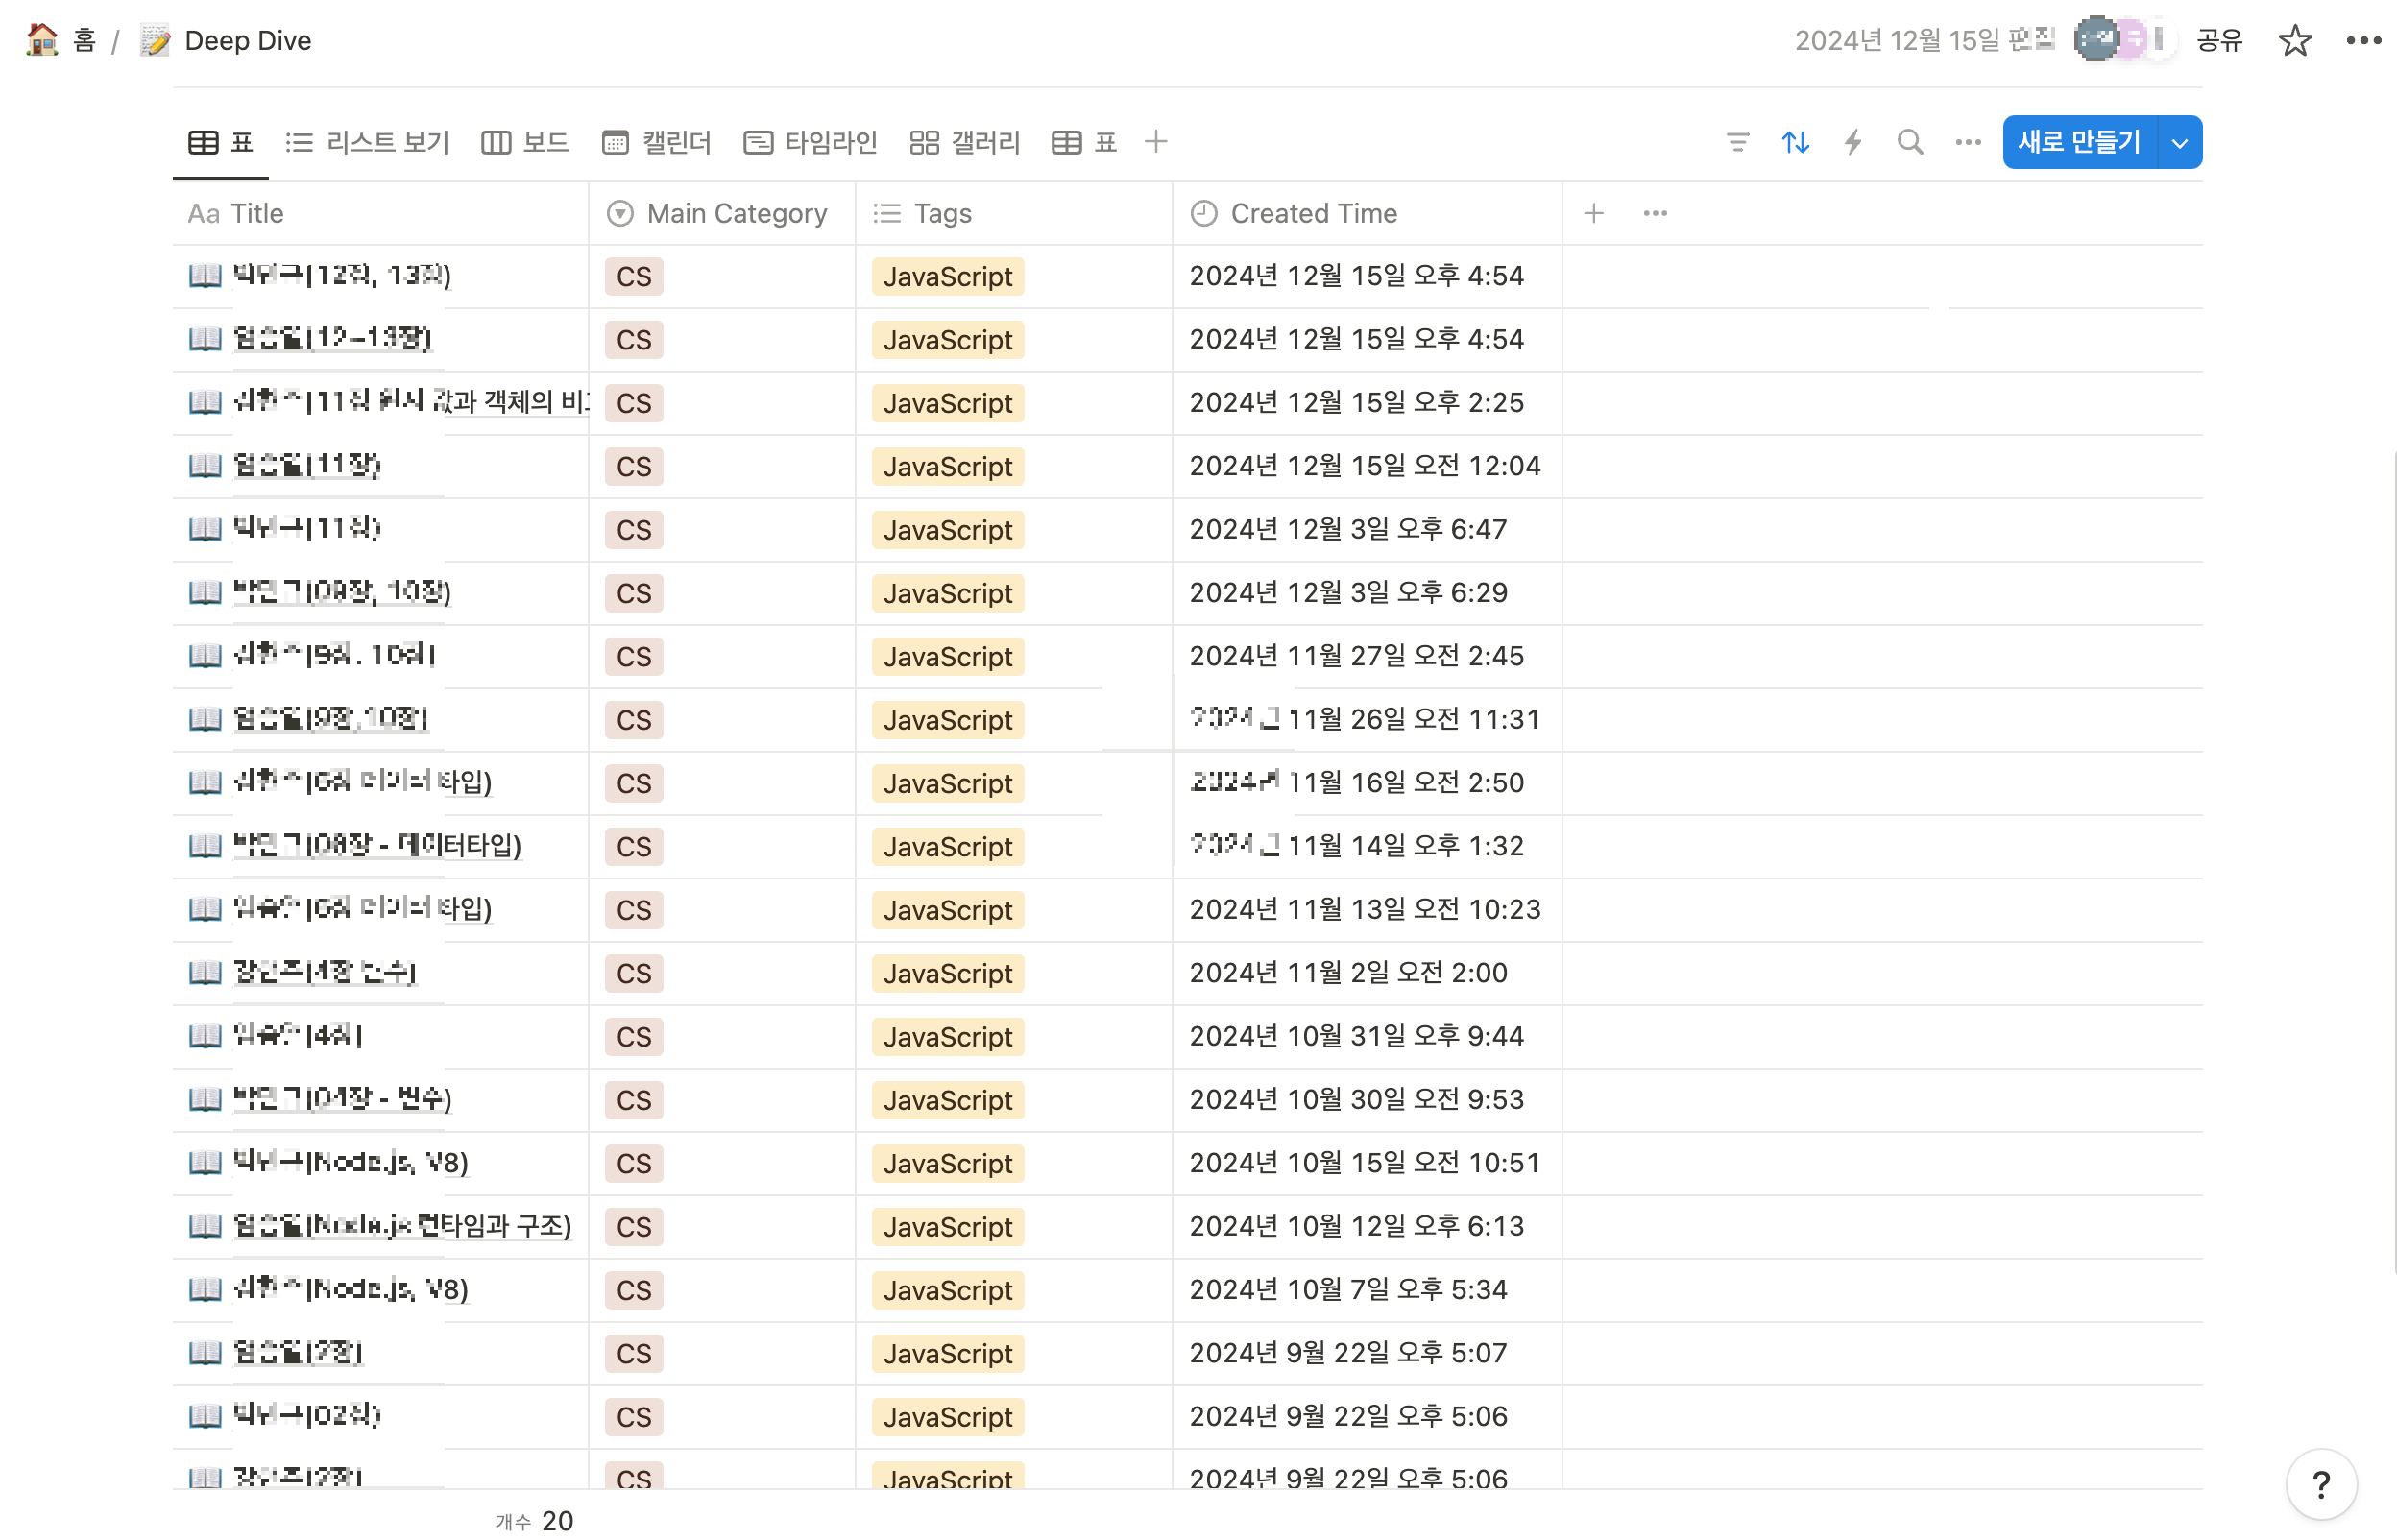
Task: Open the column options ellipsis menu
Action: pos(1654,213)
